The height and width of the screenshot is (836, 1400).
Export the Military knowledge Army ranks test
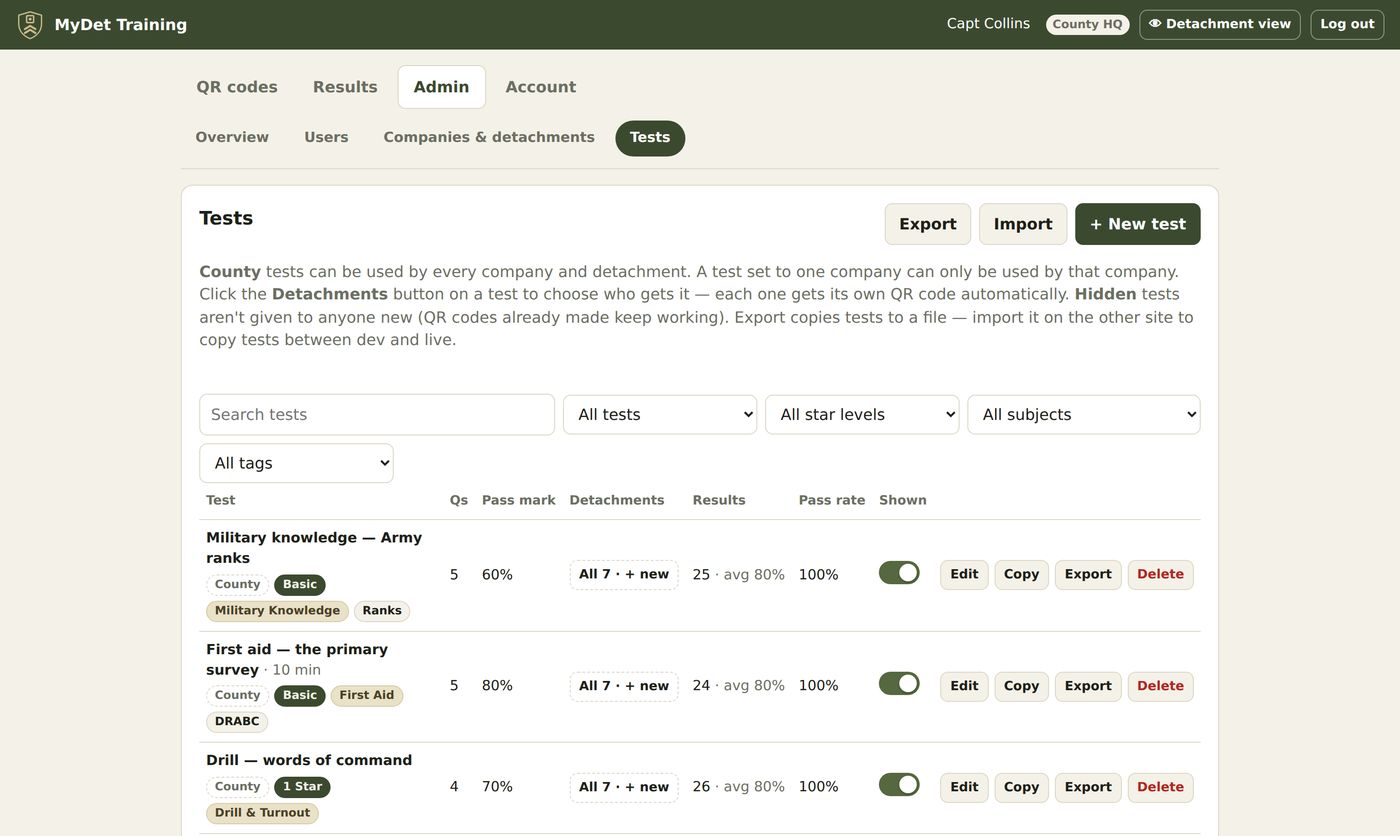click(x=1088, y=575)
